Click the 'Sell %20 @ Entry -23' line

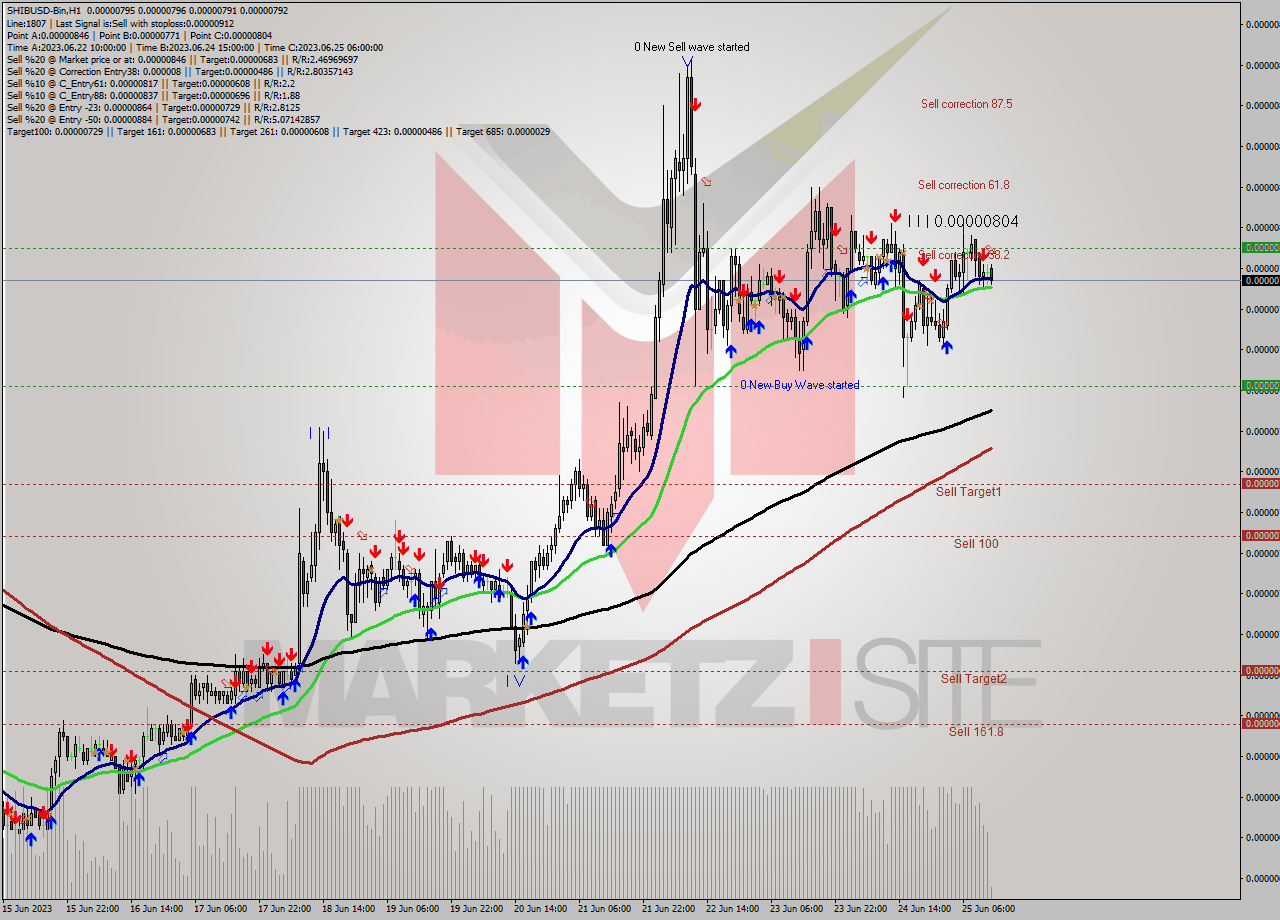pos(153,107)
